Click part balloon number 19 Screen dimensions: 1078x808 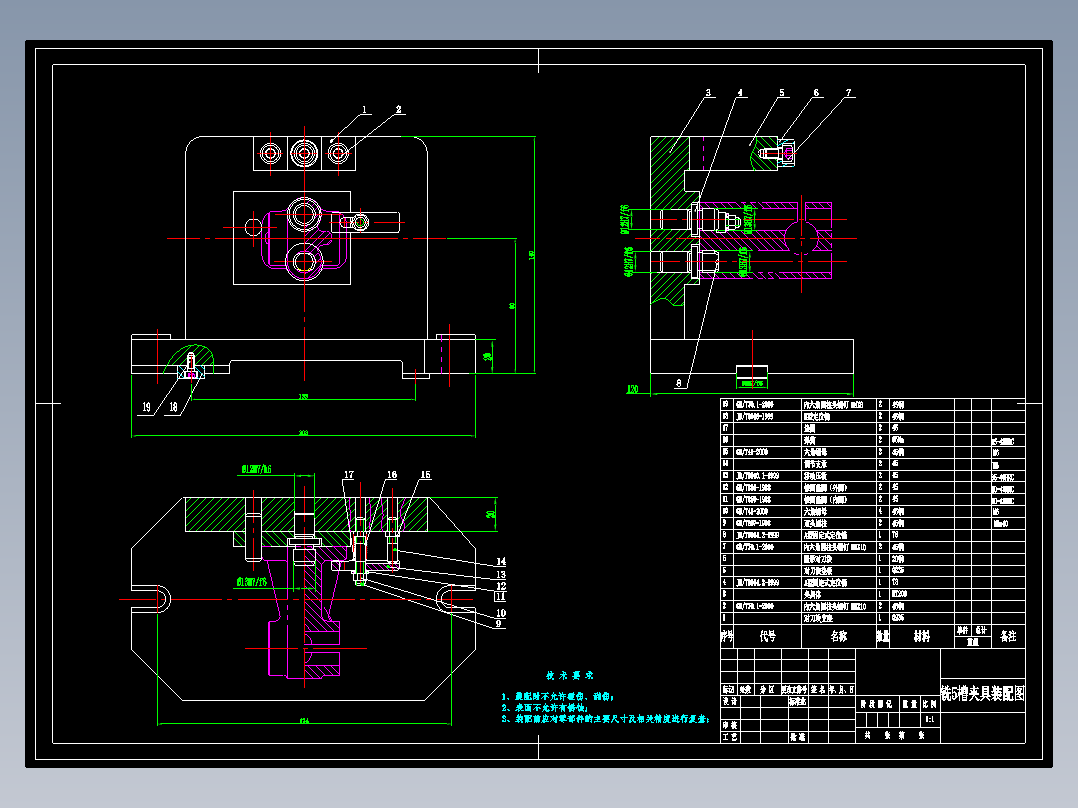coord(146,407)
